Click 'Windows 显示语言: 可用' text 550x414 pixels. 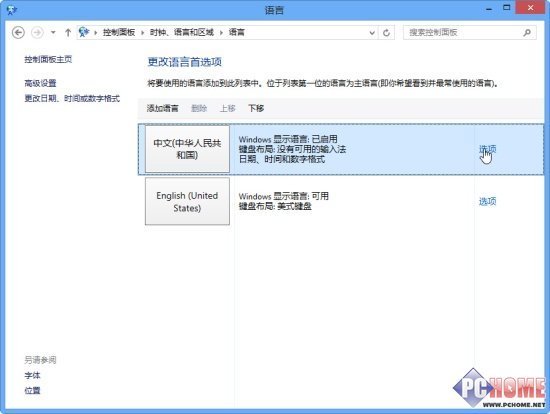[283, 196]
